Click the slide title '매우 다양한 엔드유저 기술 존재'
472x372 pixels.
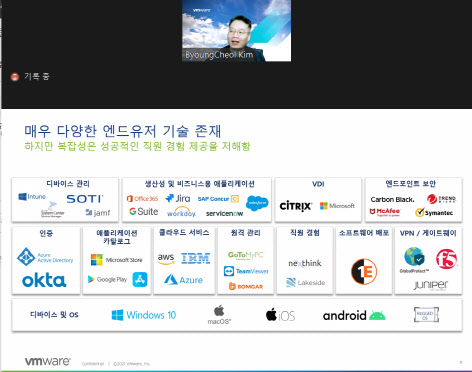(x=123, y=131)
